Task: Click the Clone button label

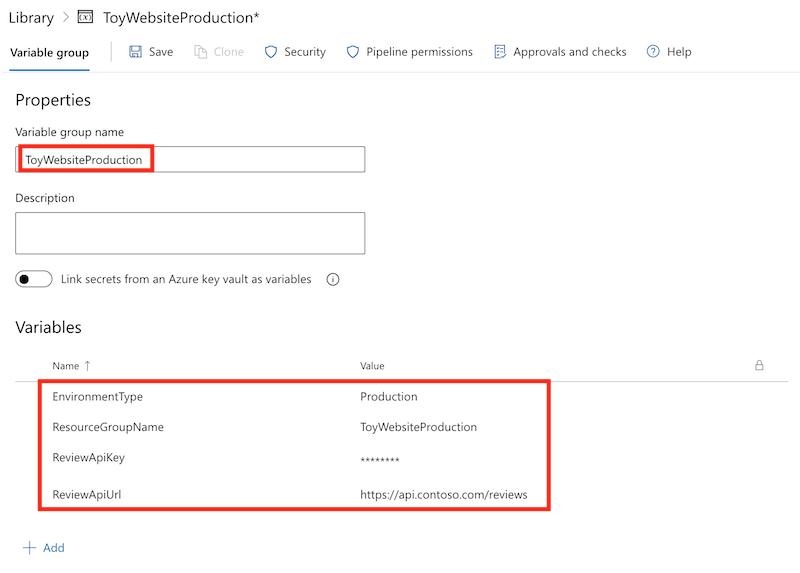Action: tap(229, 52)
